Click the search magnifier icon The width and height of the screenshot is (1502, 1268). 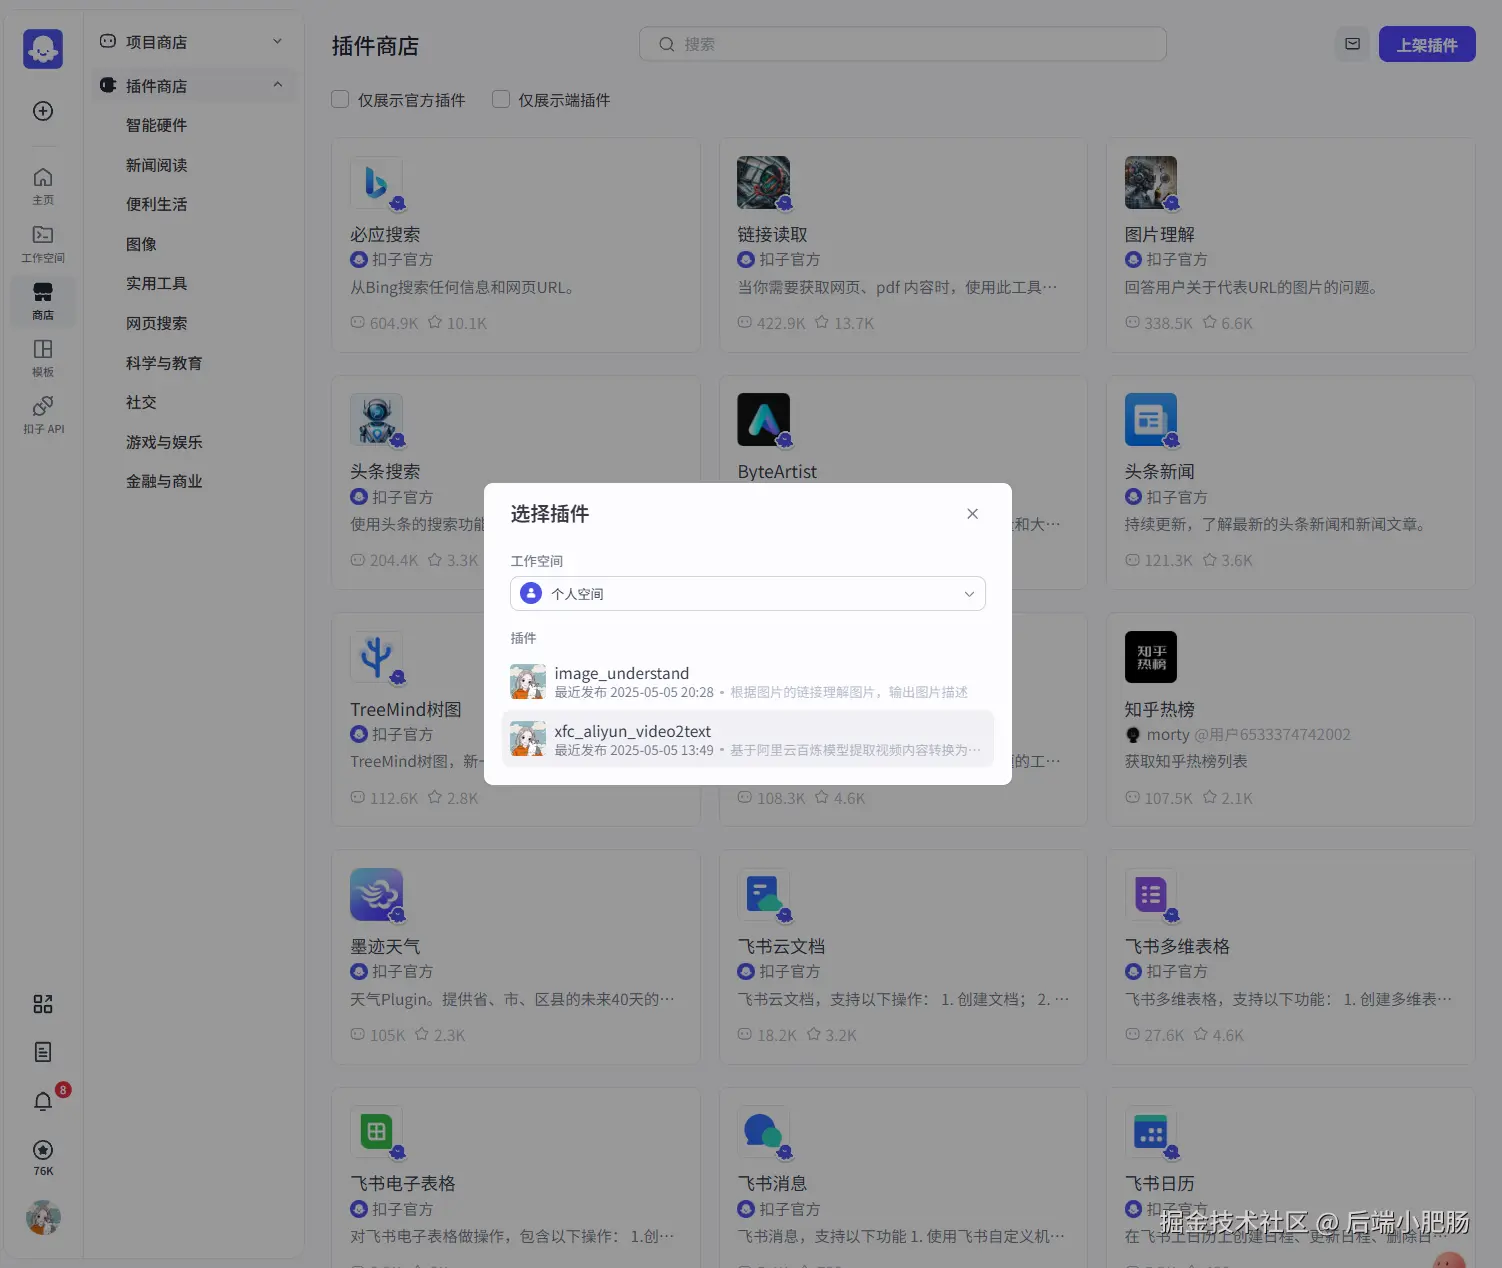(666, 44)
